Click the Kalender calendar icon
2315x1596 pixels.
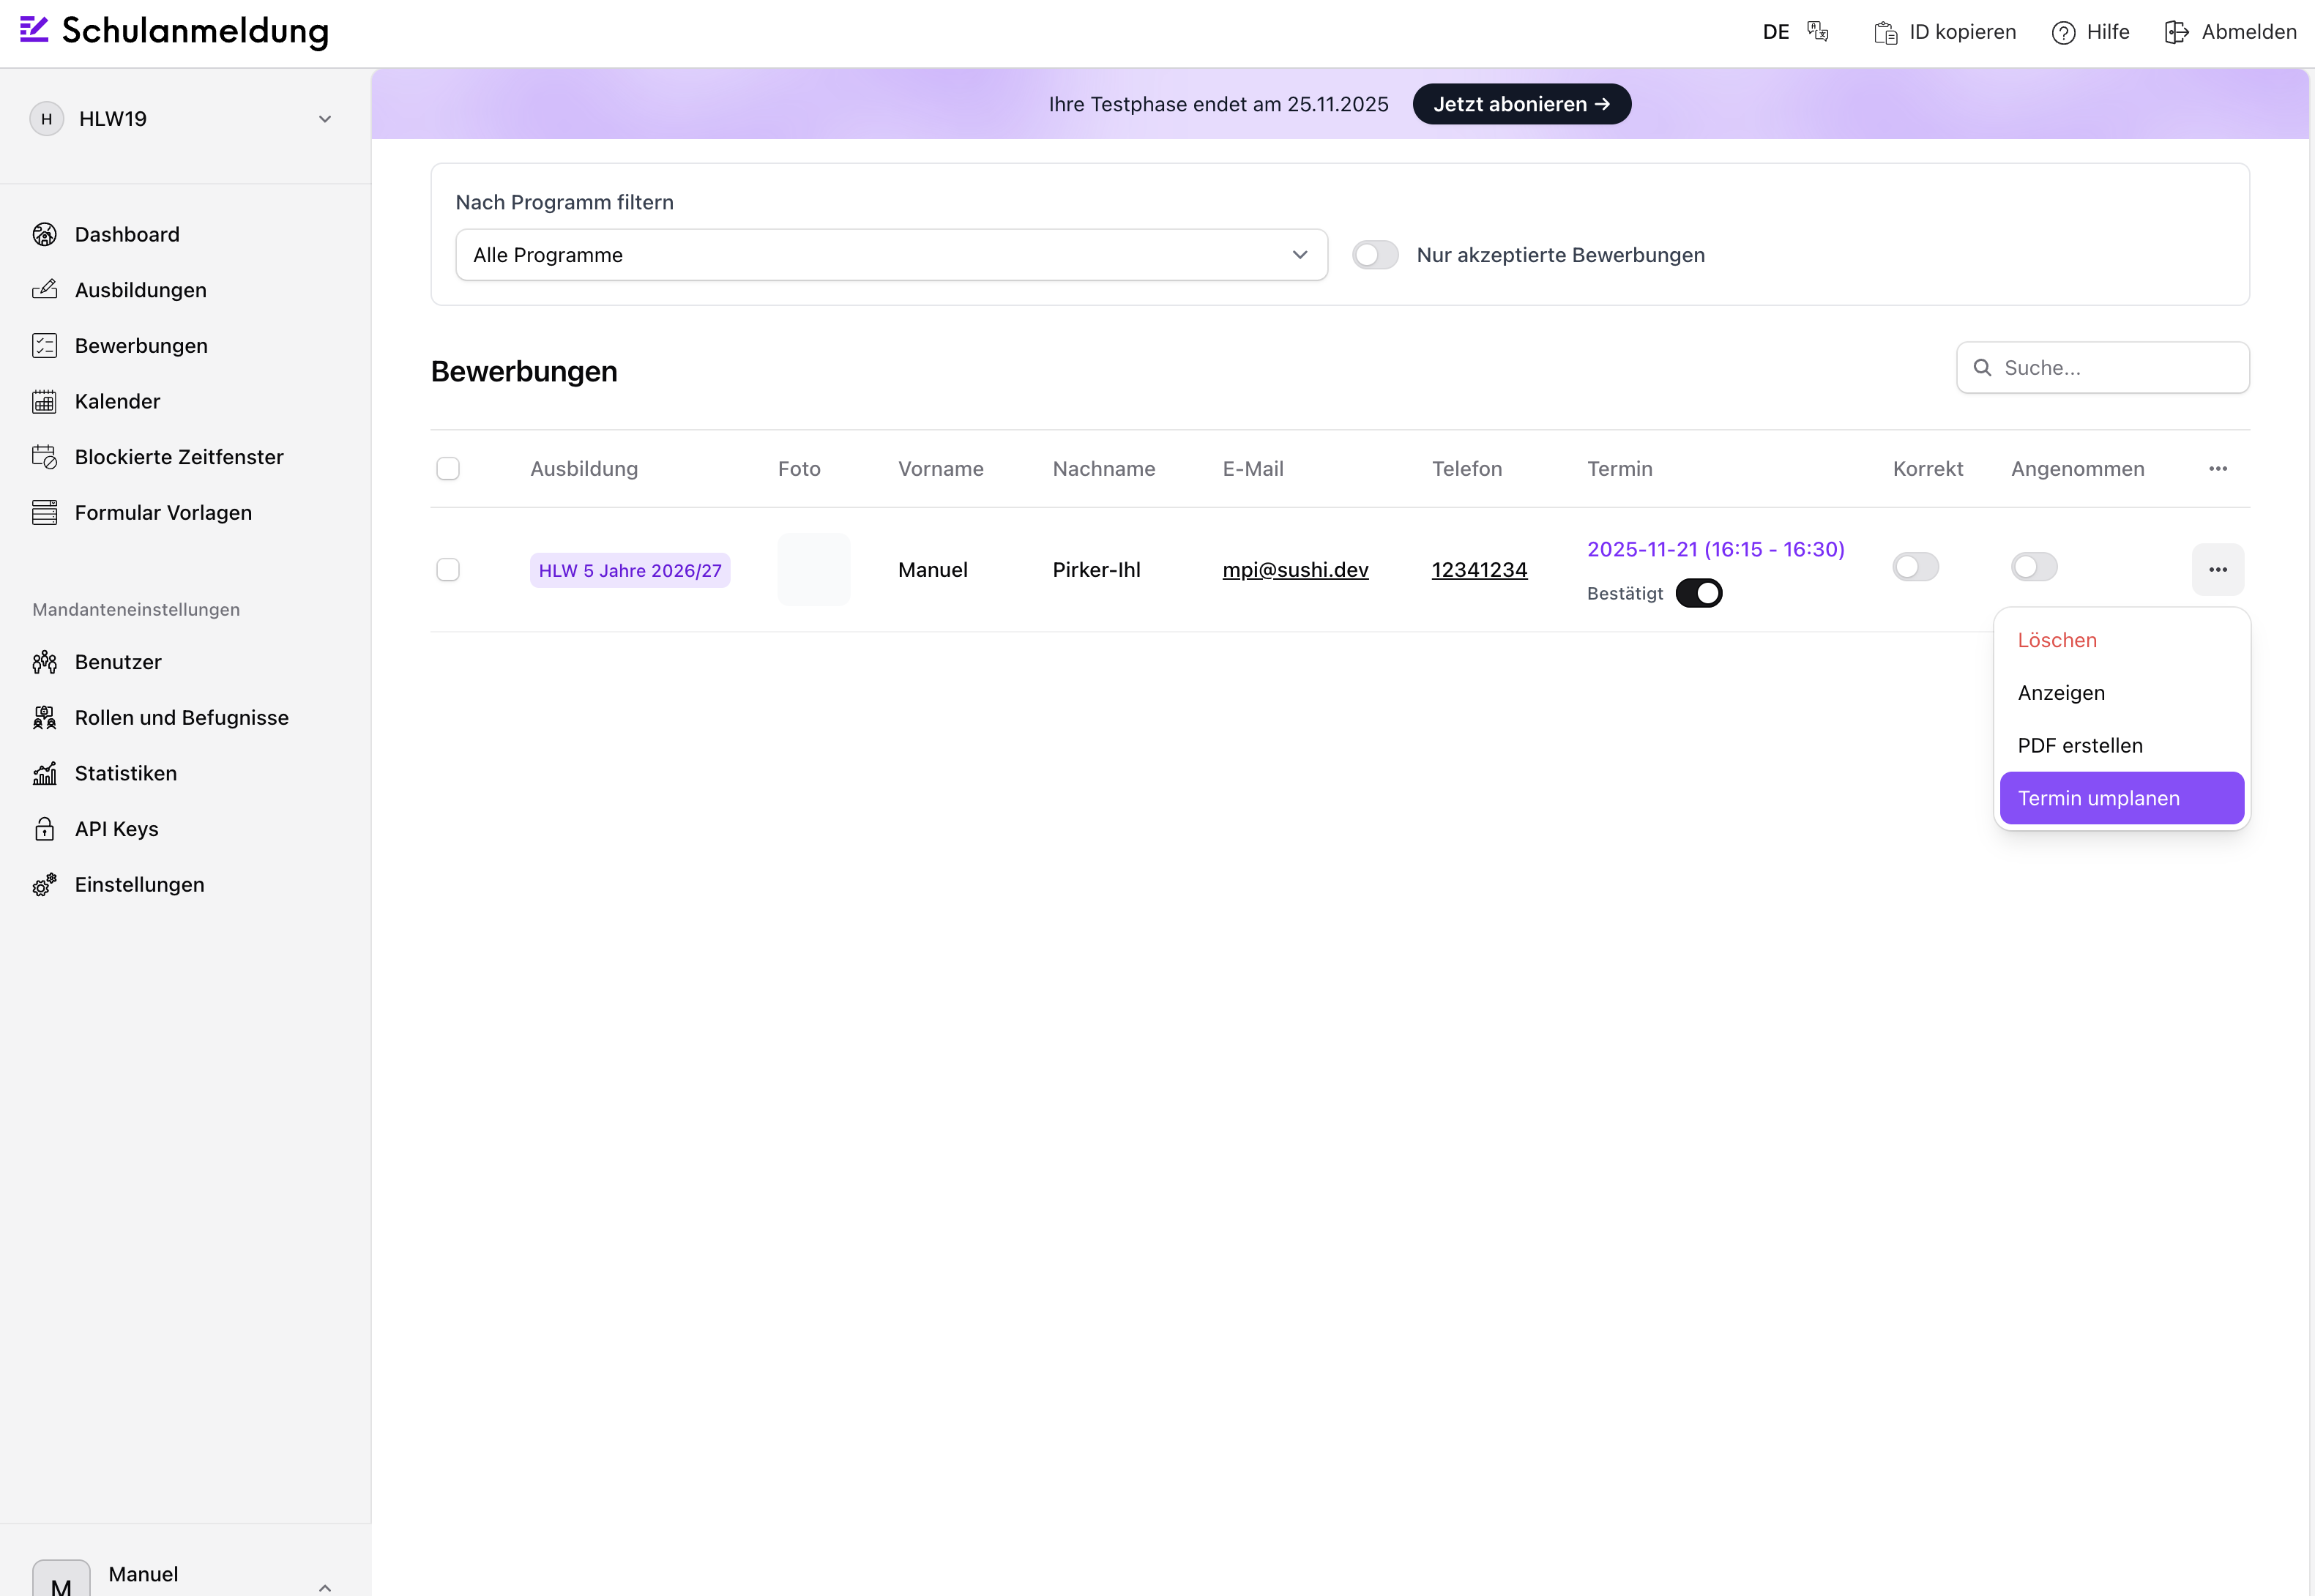(x=44, y=401)
